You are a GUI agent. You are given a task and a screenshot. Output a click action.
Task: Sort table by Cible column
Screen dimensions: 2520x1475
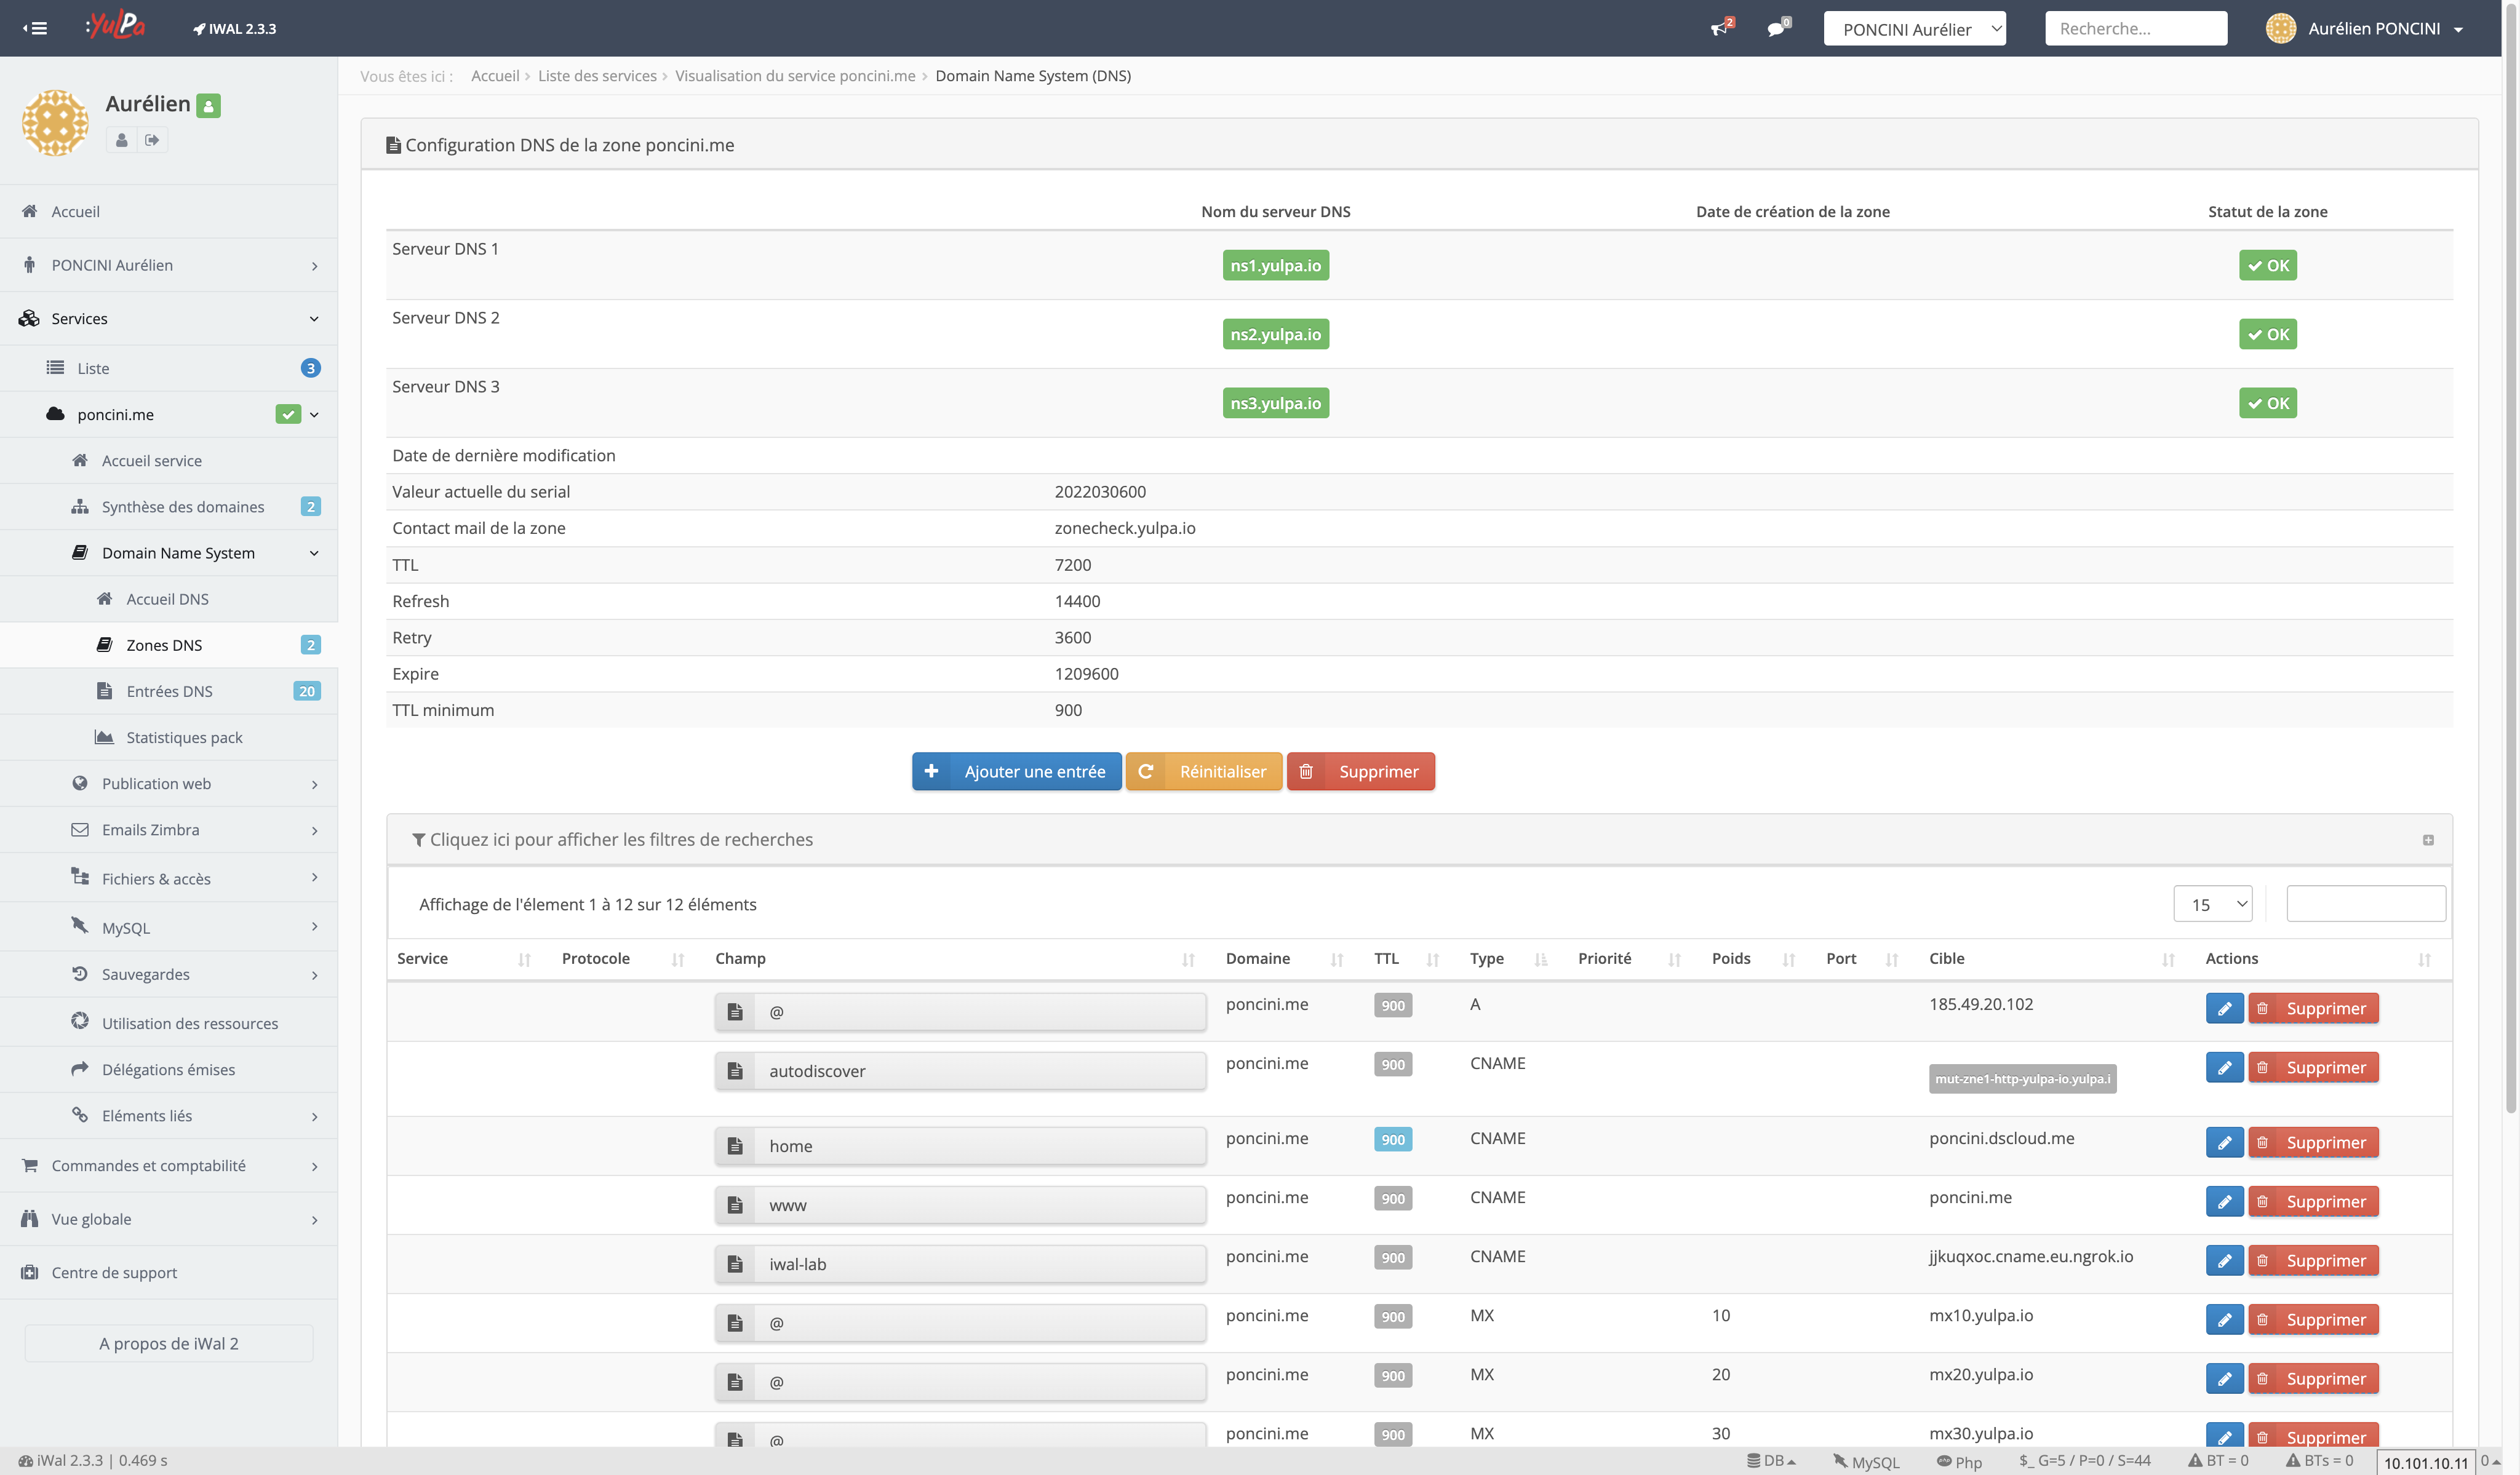click(x=2053, y=958)
